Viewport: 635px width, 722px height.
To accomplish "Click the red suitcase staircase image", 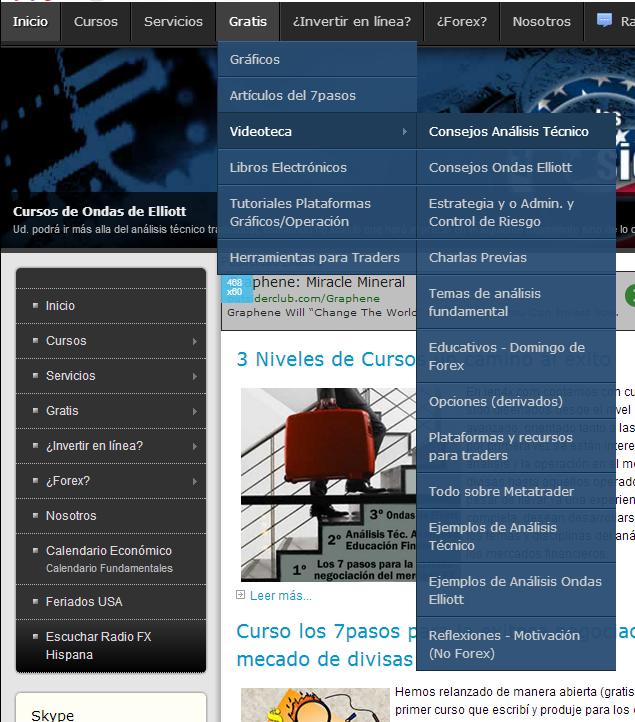I will point(328,484).
